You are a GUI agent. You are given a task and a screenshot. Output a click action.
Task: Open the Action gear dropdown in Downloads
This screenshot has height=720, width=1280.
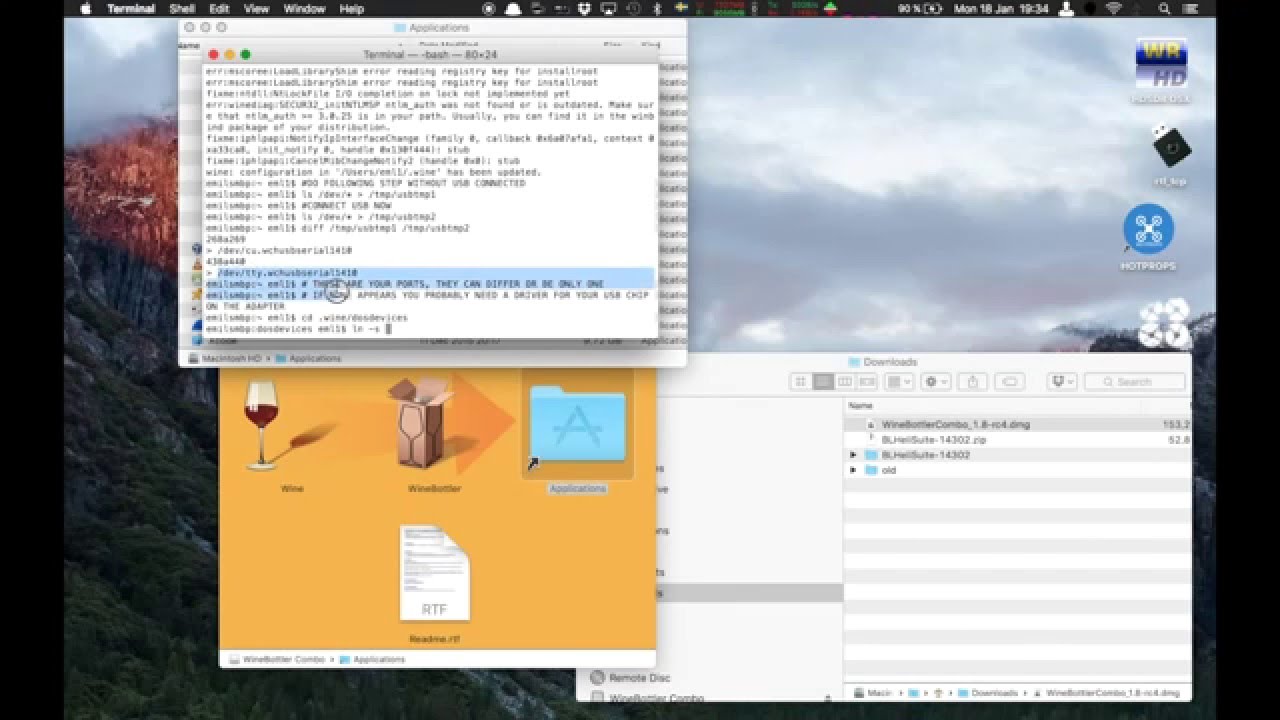936,382
